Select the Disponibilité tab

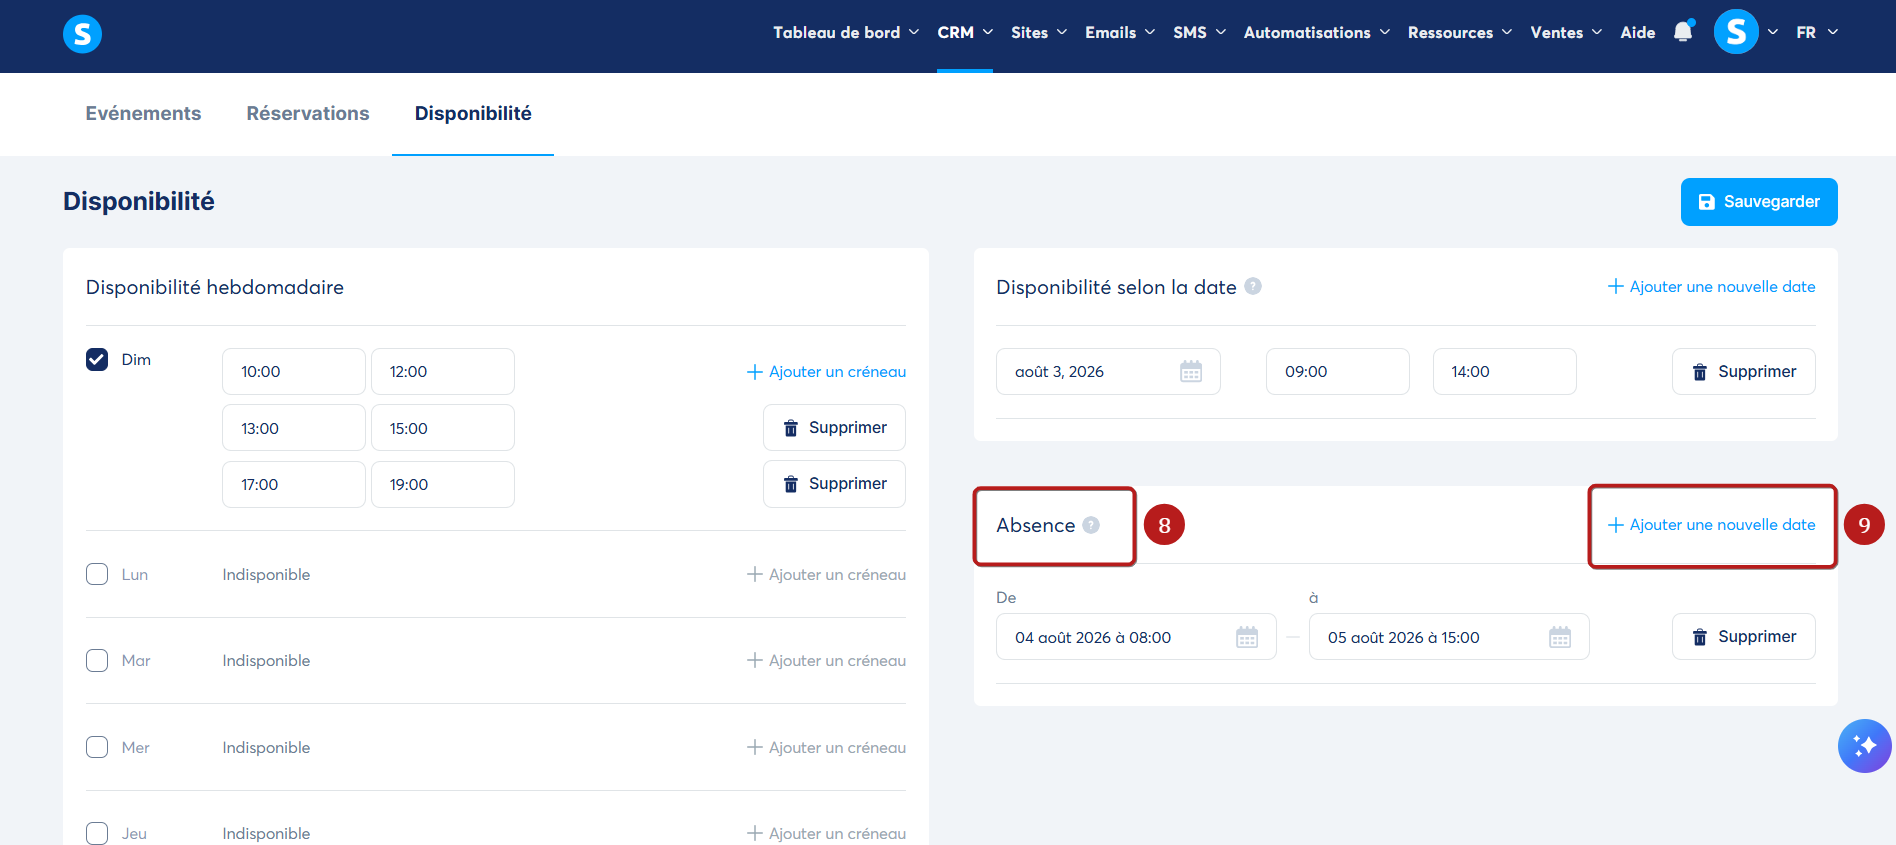473,113
